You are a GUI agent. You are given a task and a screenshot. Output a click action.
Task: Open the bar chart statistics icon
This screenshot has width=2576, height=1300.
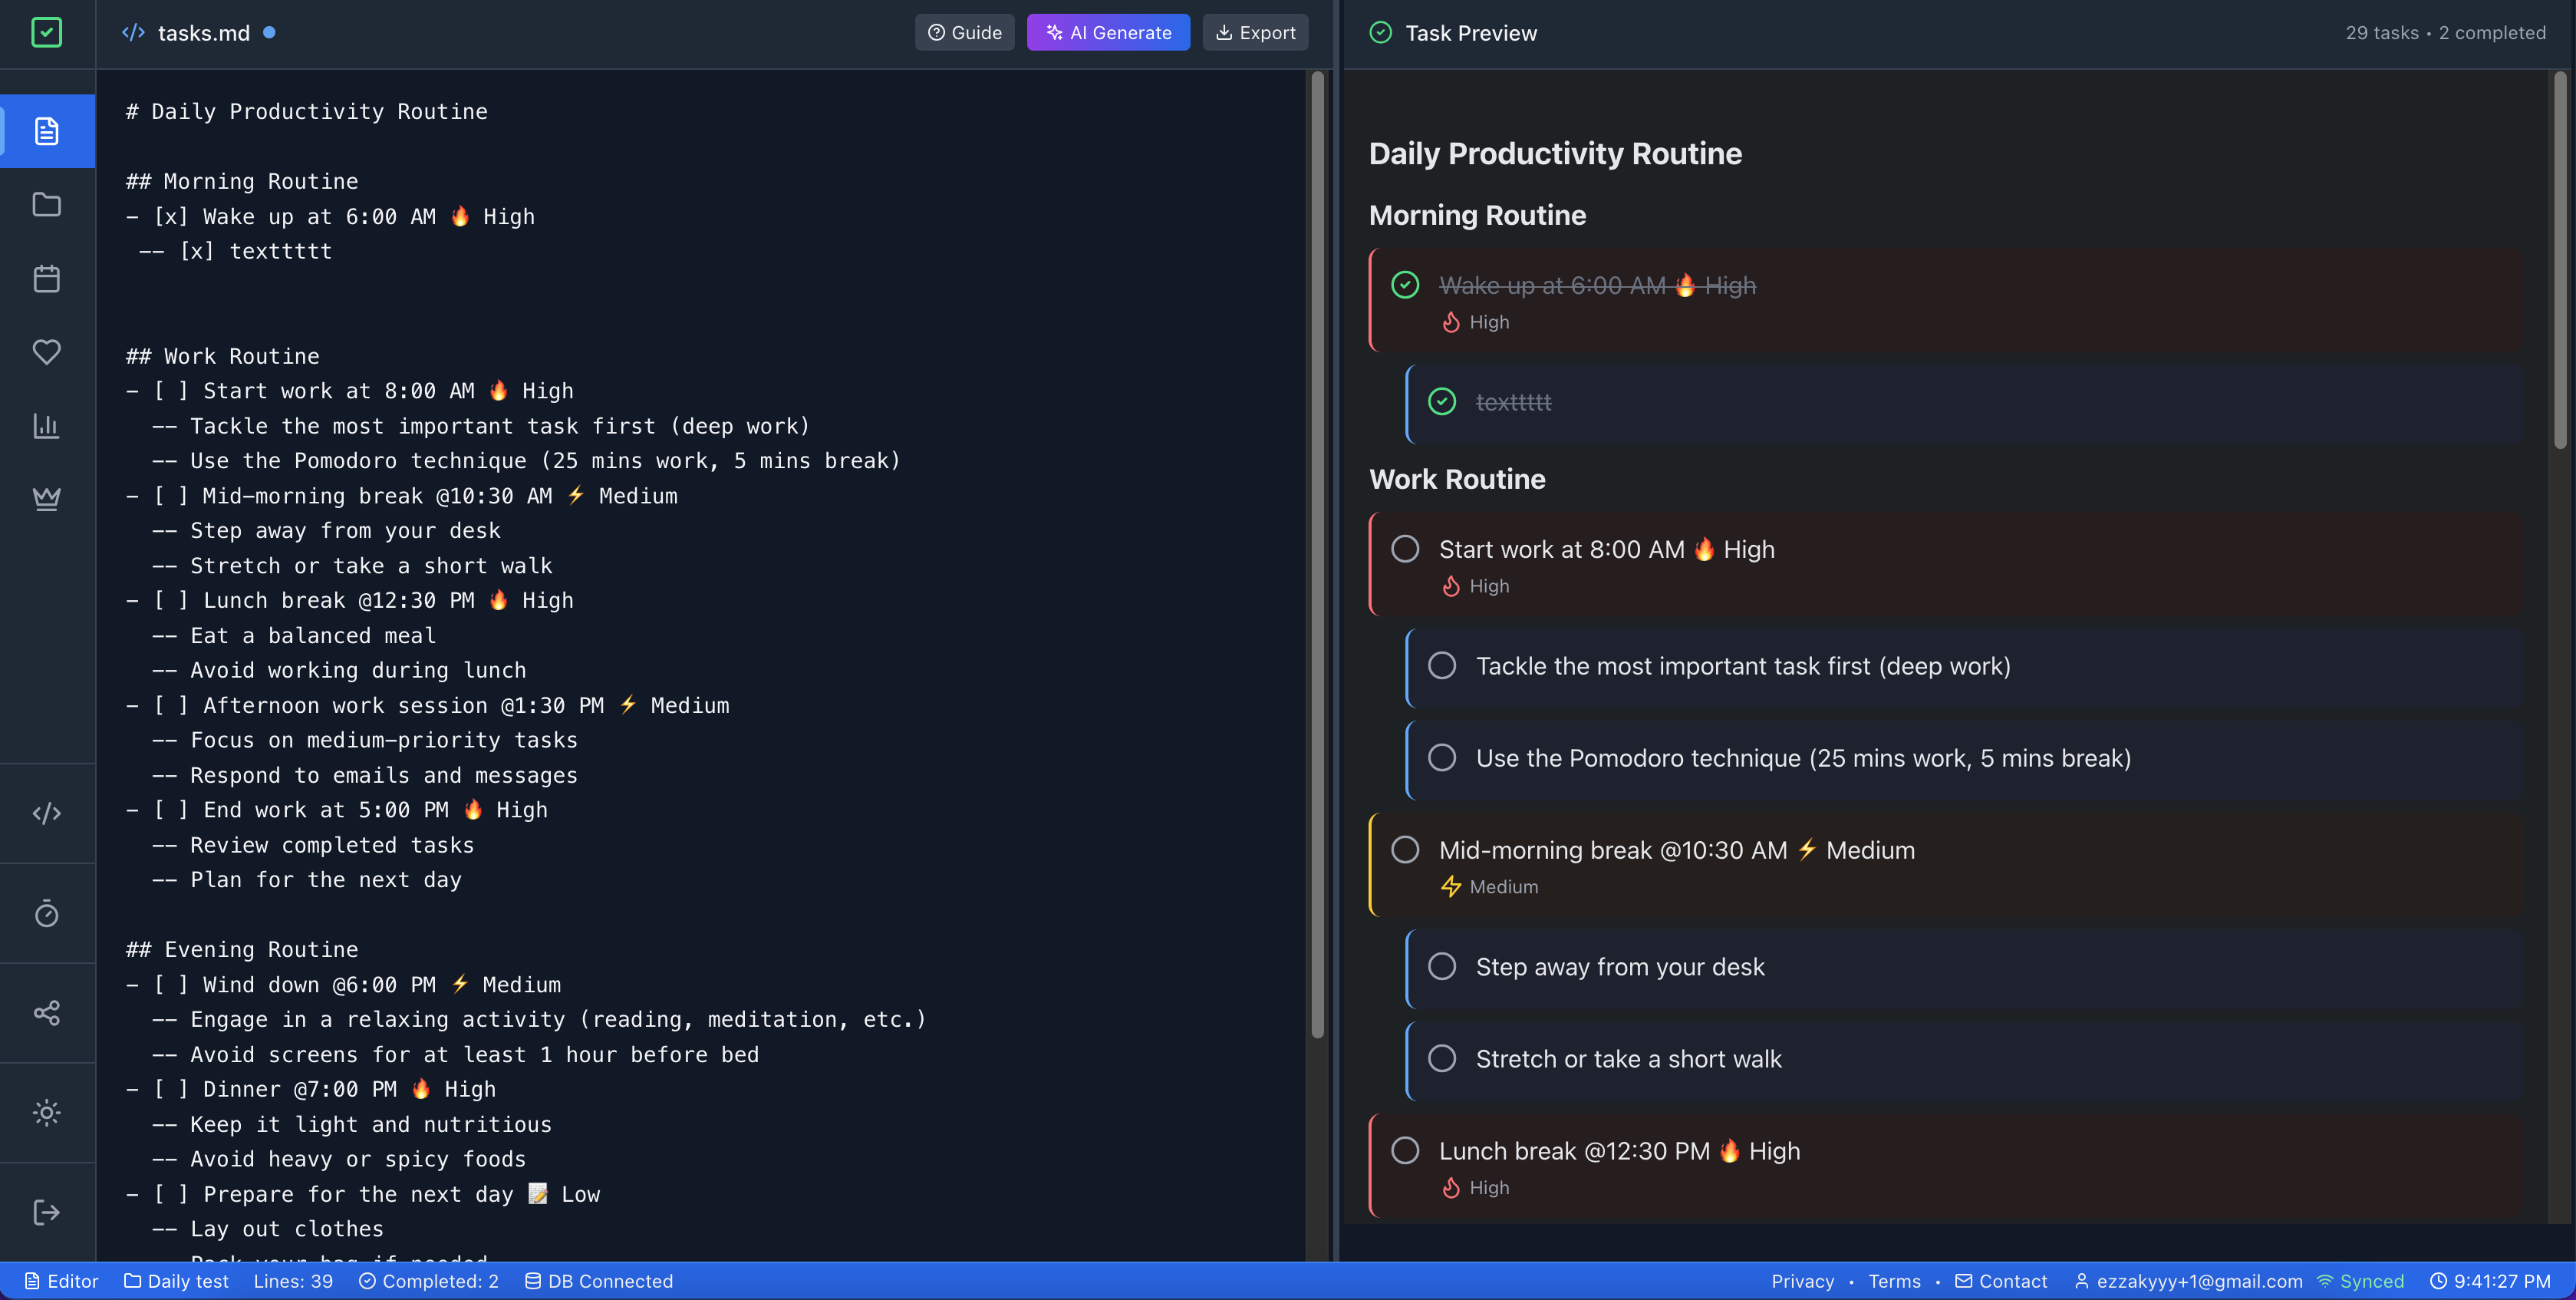pyautogui.click(x=47, y=426)
